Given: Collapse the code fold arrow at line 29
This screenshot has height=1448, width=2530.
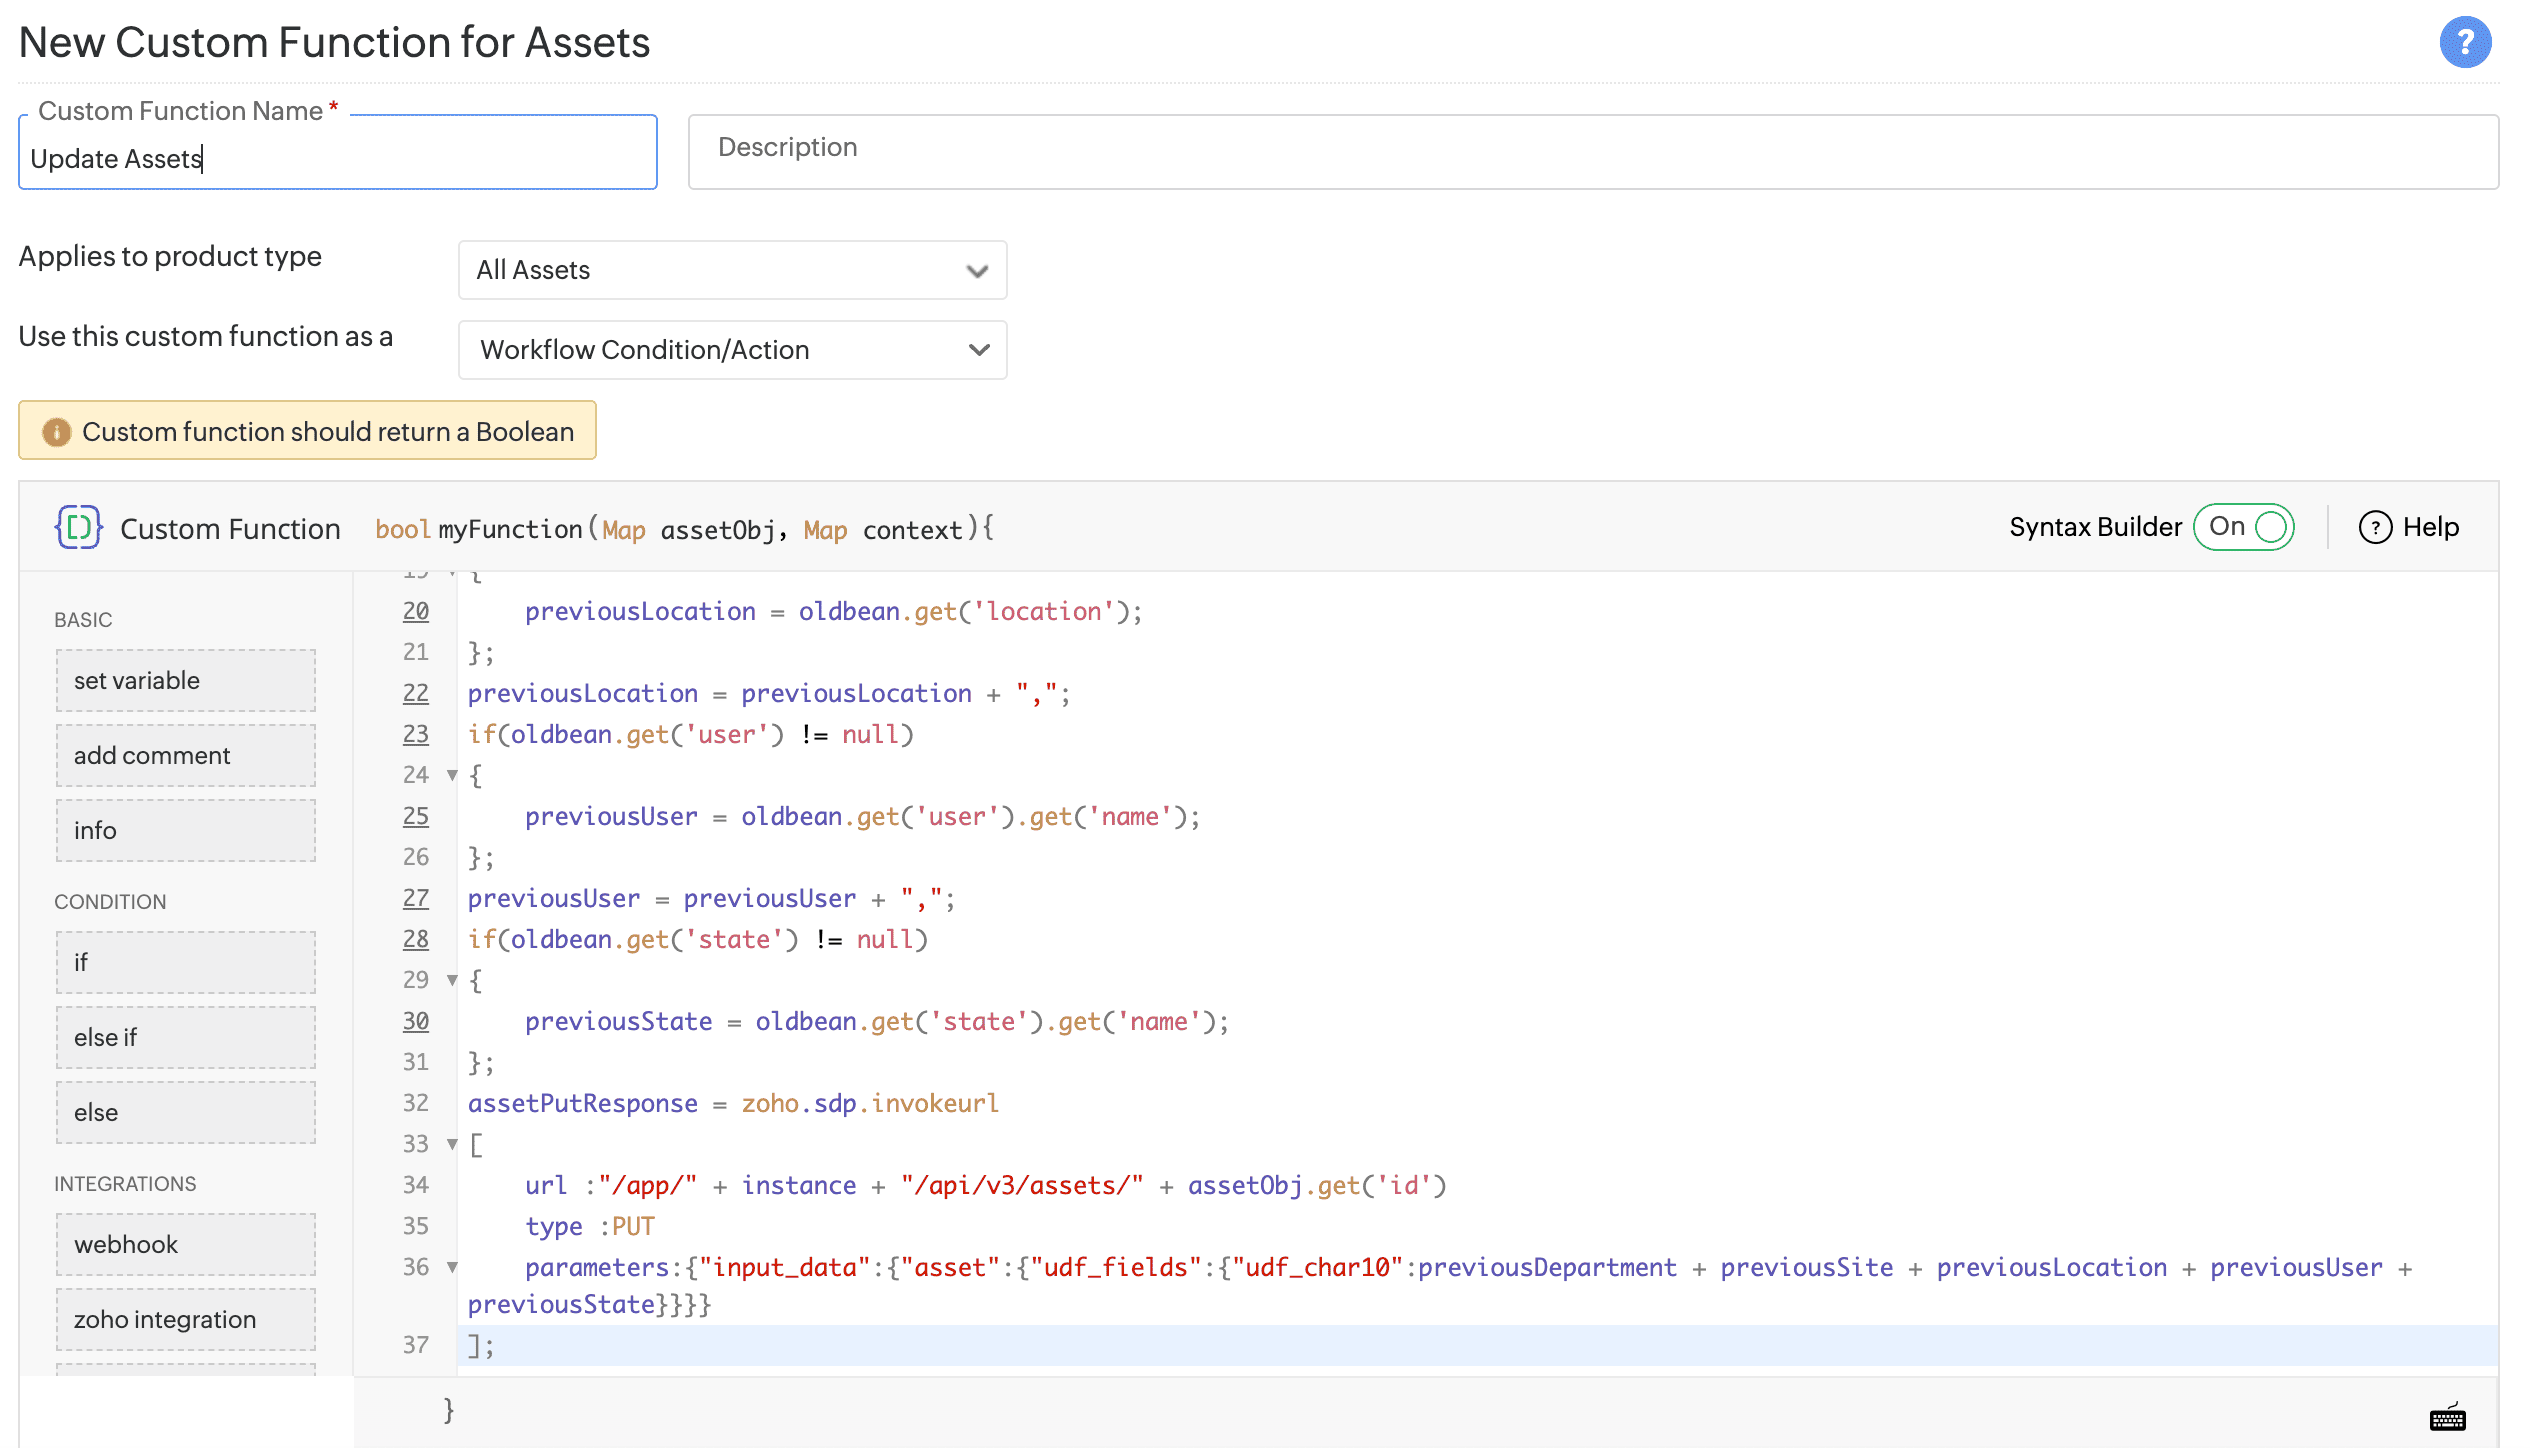Looking at the screenshot, I should point(452,980).
